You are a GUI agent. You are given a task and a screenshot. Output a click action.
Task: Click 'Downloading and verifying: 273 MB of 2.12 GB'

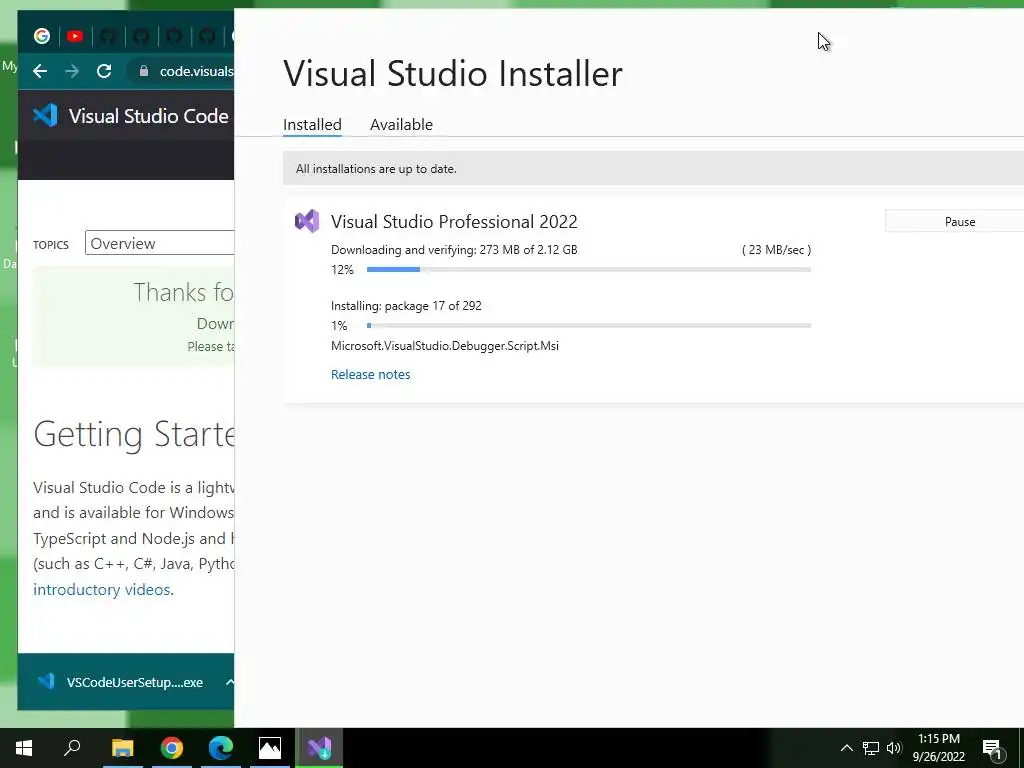click(x=454, y=249)
